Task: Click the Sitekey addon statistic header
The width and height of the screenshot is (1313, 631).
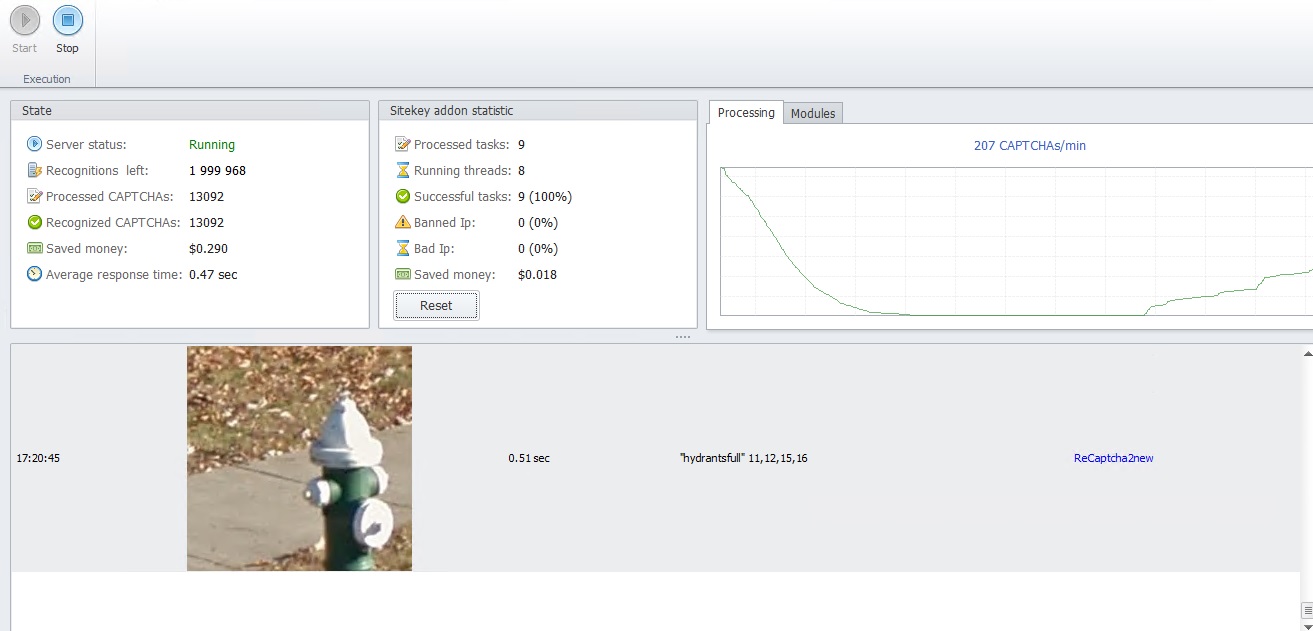Action: point(538,110)
